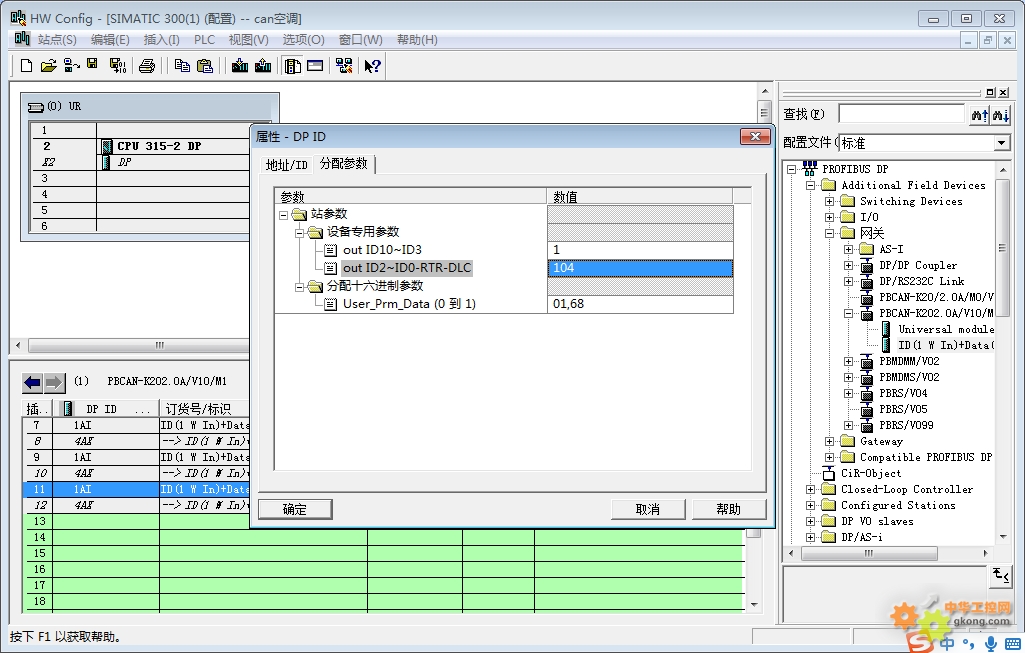The height and width of the screenshot is (653, 1025).
Task: Collapse the 分配十六进制参数 folder node
Action: point(299,286)
